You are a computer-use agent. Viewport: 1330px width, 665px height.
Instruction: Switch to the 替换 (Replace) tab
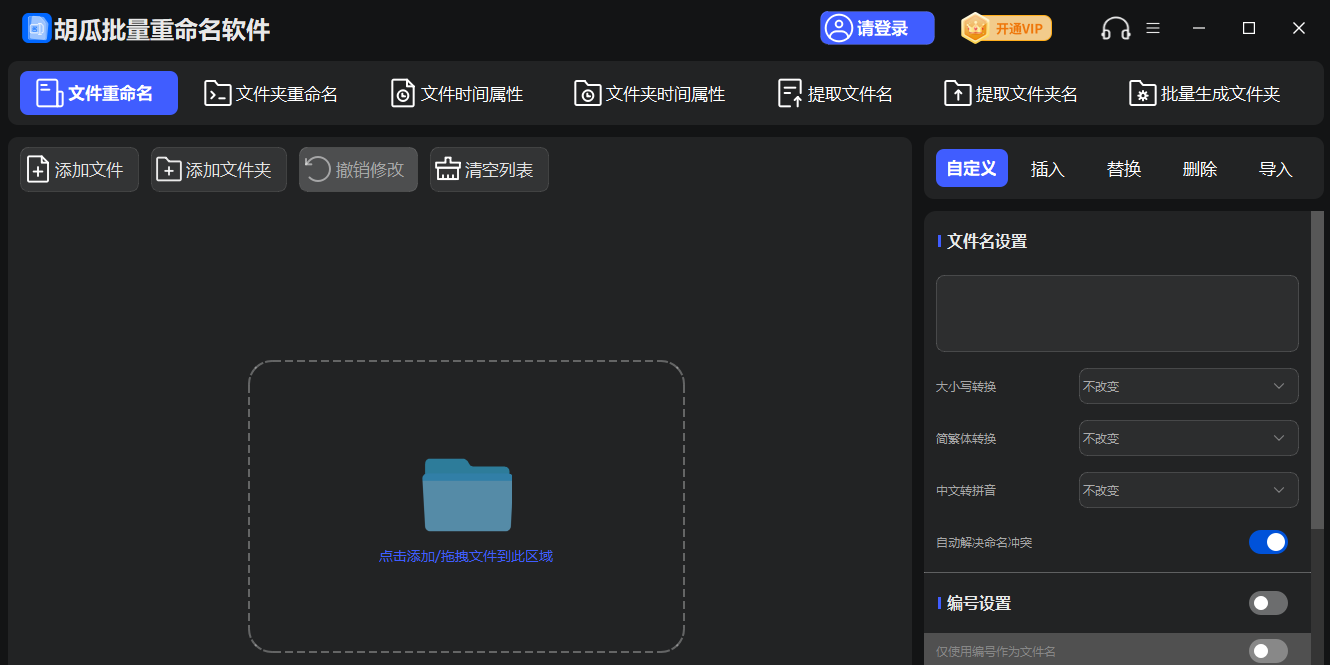coord(1124,168)
